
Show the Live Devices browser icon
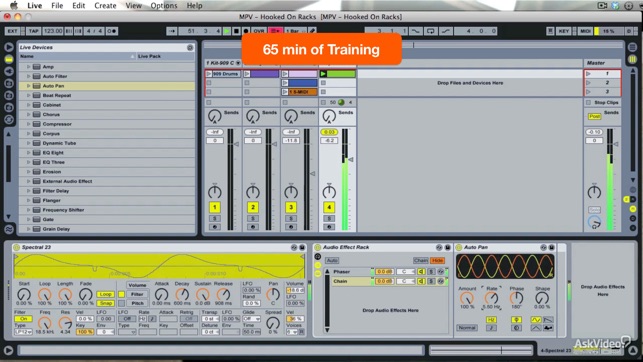[x=9, y=59]
